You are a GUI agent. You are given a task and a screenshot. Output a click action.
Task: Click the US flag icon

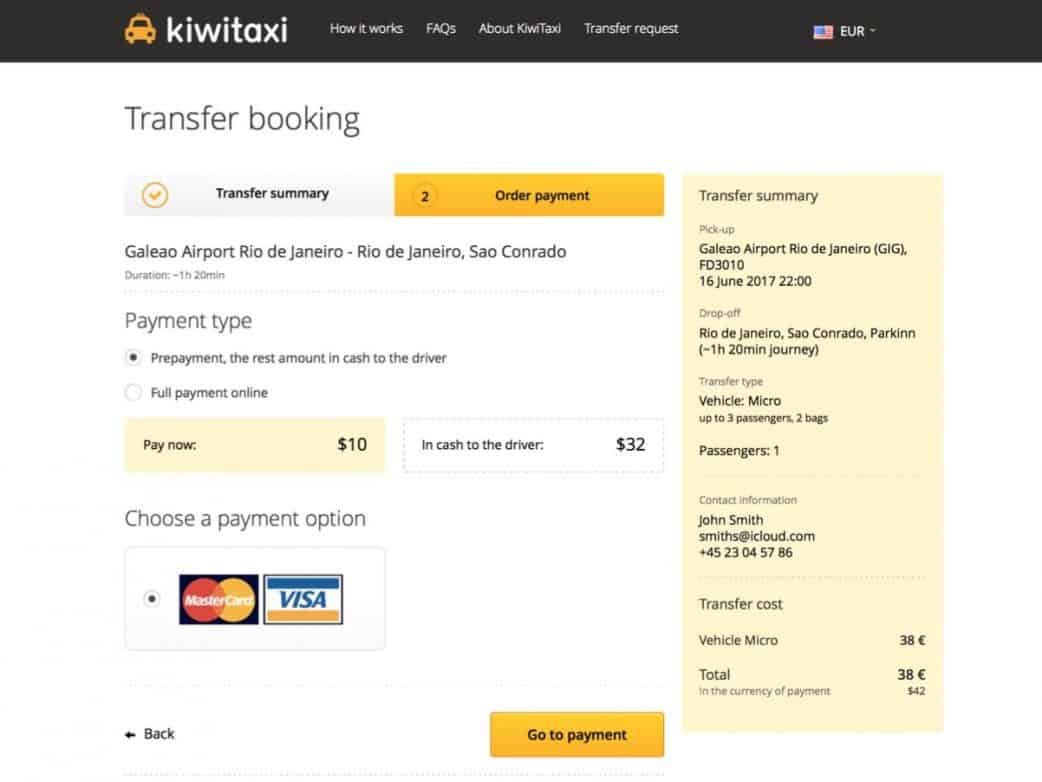tap(823, 32)
